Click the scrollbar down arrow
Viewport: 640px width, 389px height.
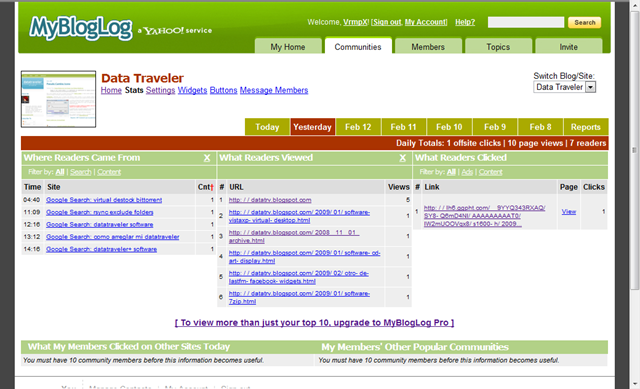pyautogui.click(x=634, y=384)
